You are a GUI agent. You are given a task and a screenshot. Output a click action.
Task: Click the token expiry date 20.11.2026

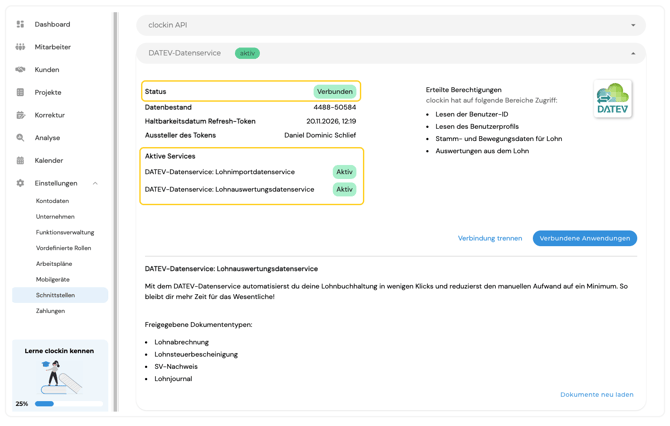coord(331,121)
